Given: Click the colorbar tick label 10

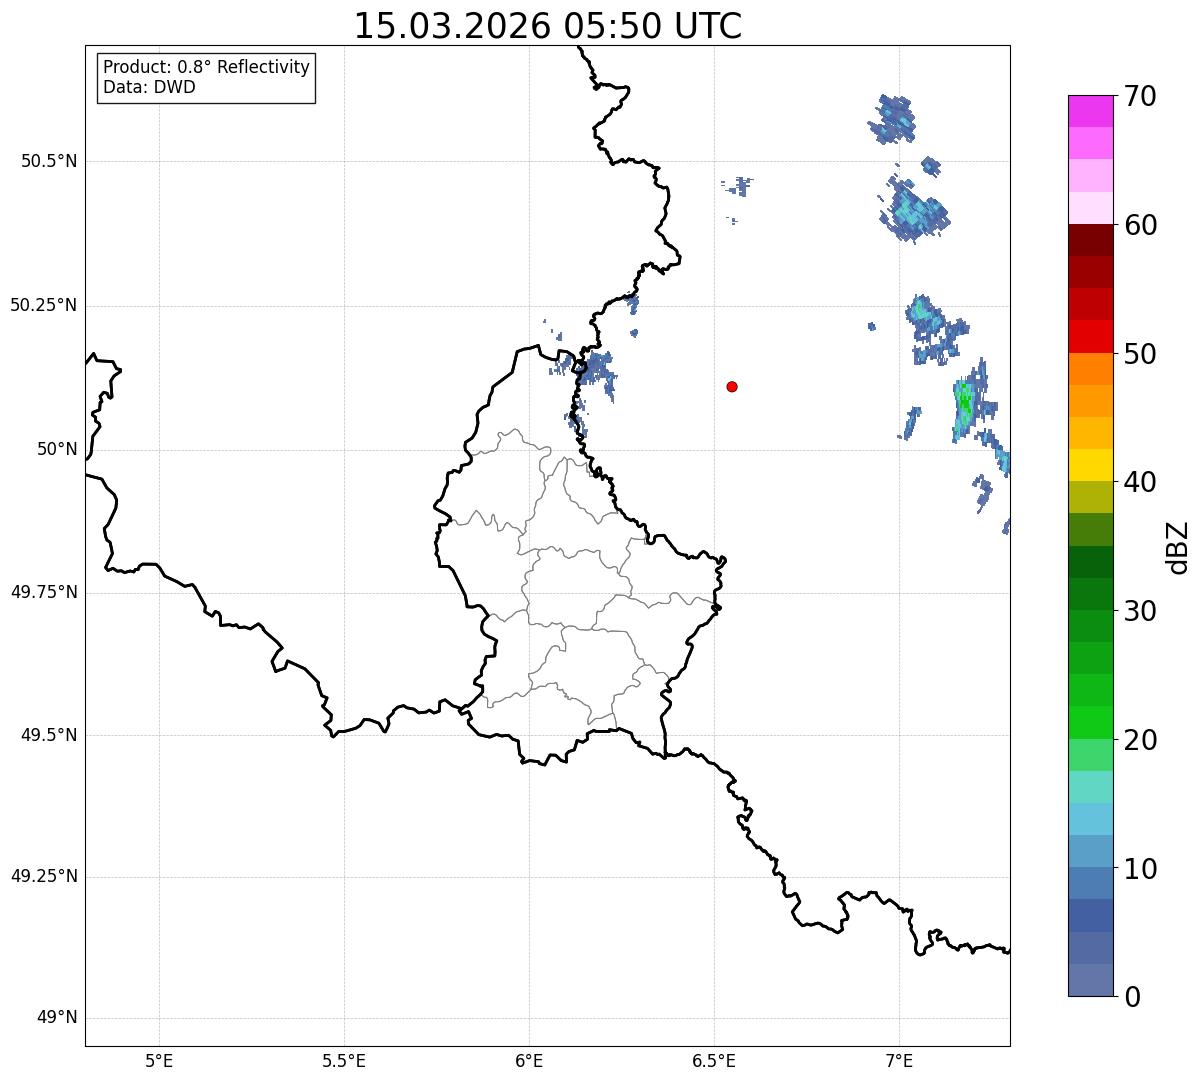Looking at the screenshot, I should (1140, 869).
